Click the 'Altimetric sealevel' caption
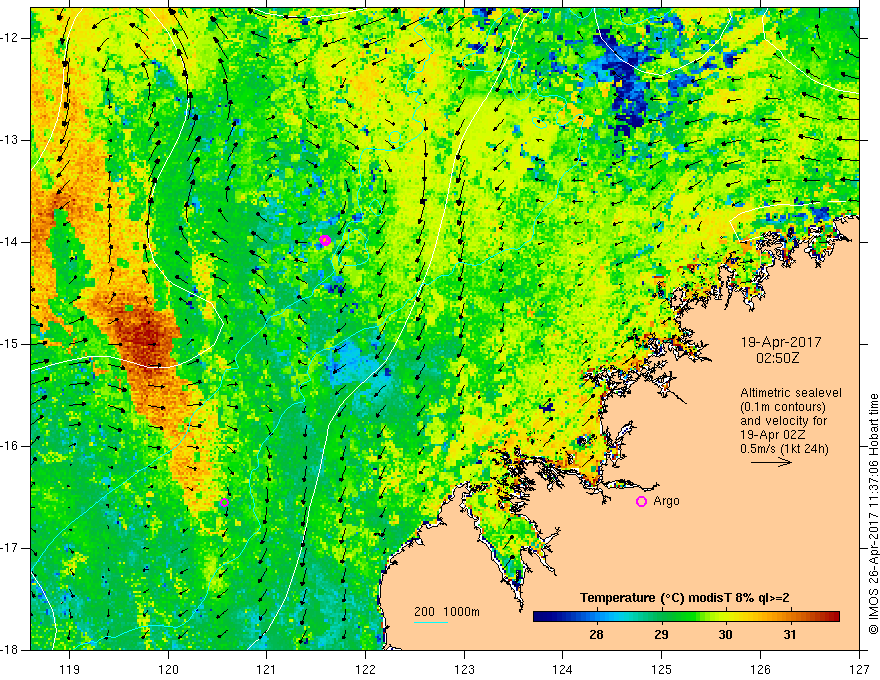The width and height of the screenshot is (880, 680). point(791,393)
